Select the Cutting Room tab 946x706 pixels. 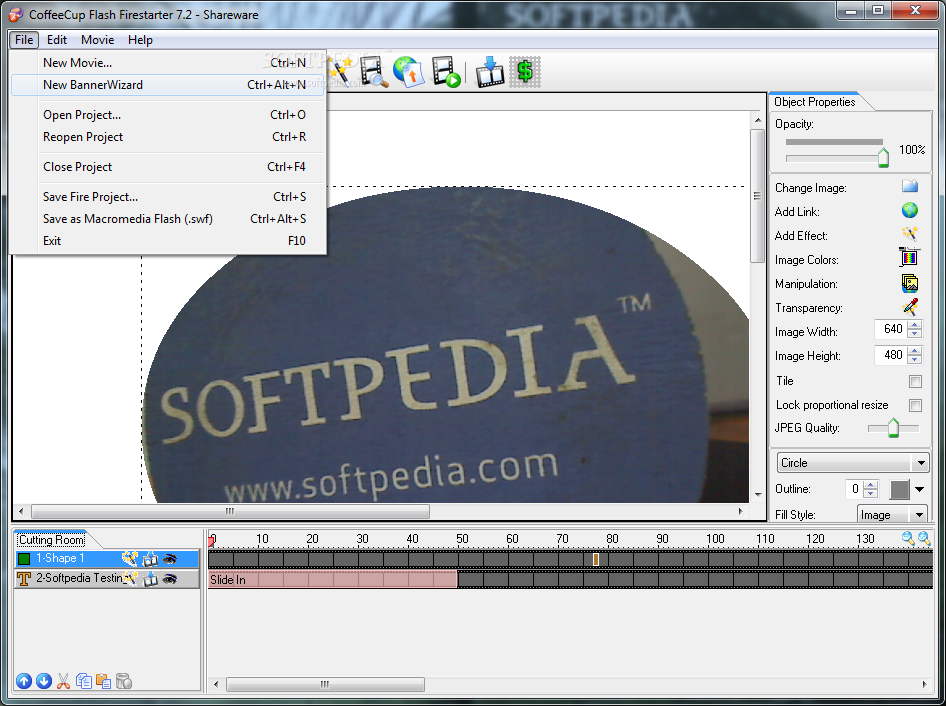(x=52, y=539)
